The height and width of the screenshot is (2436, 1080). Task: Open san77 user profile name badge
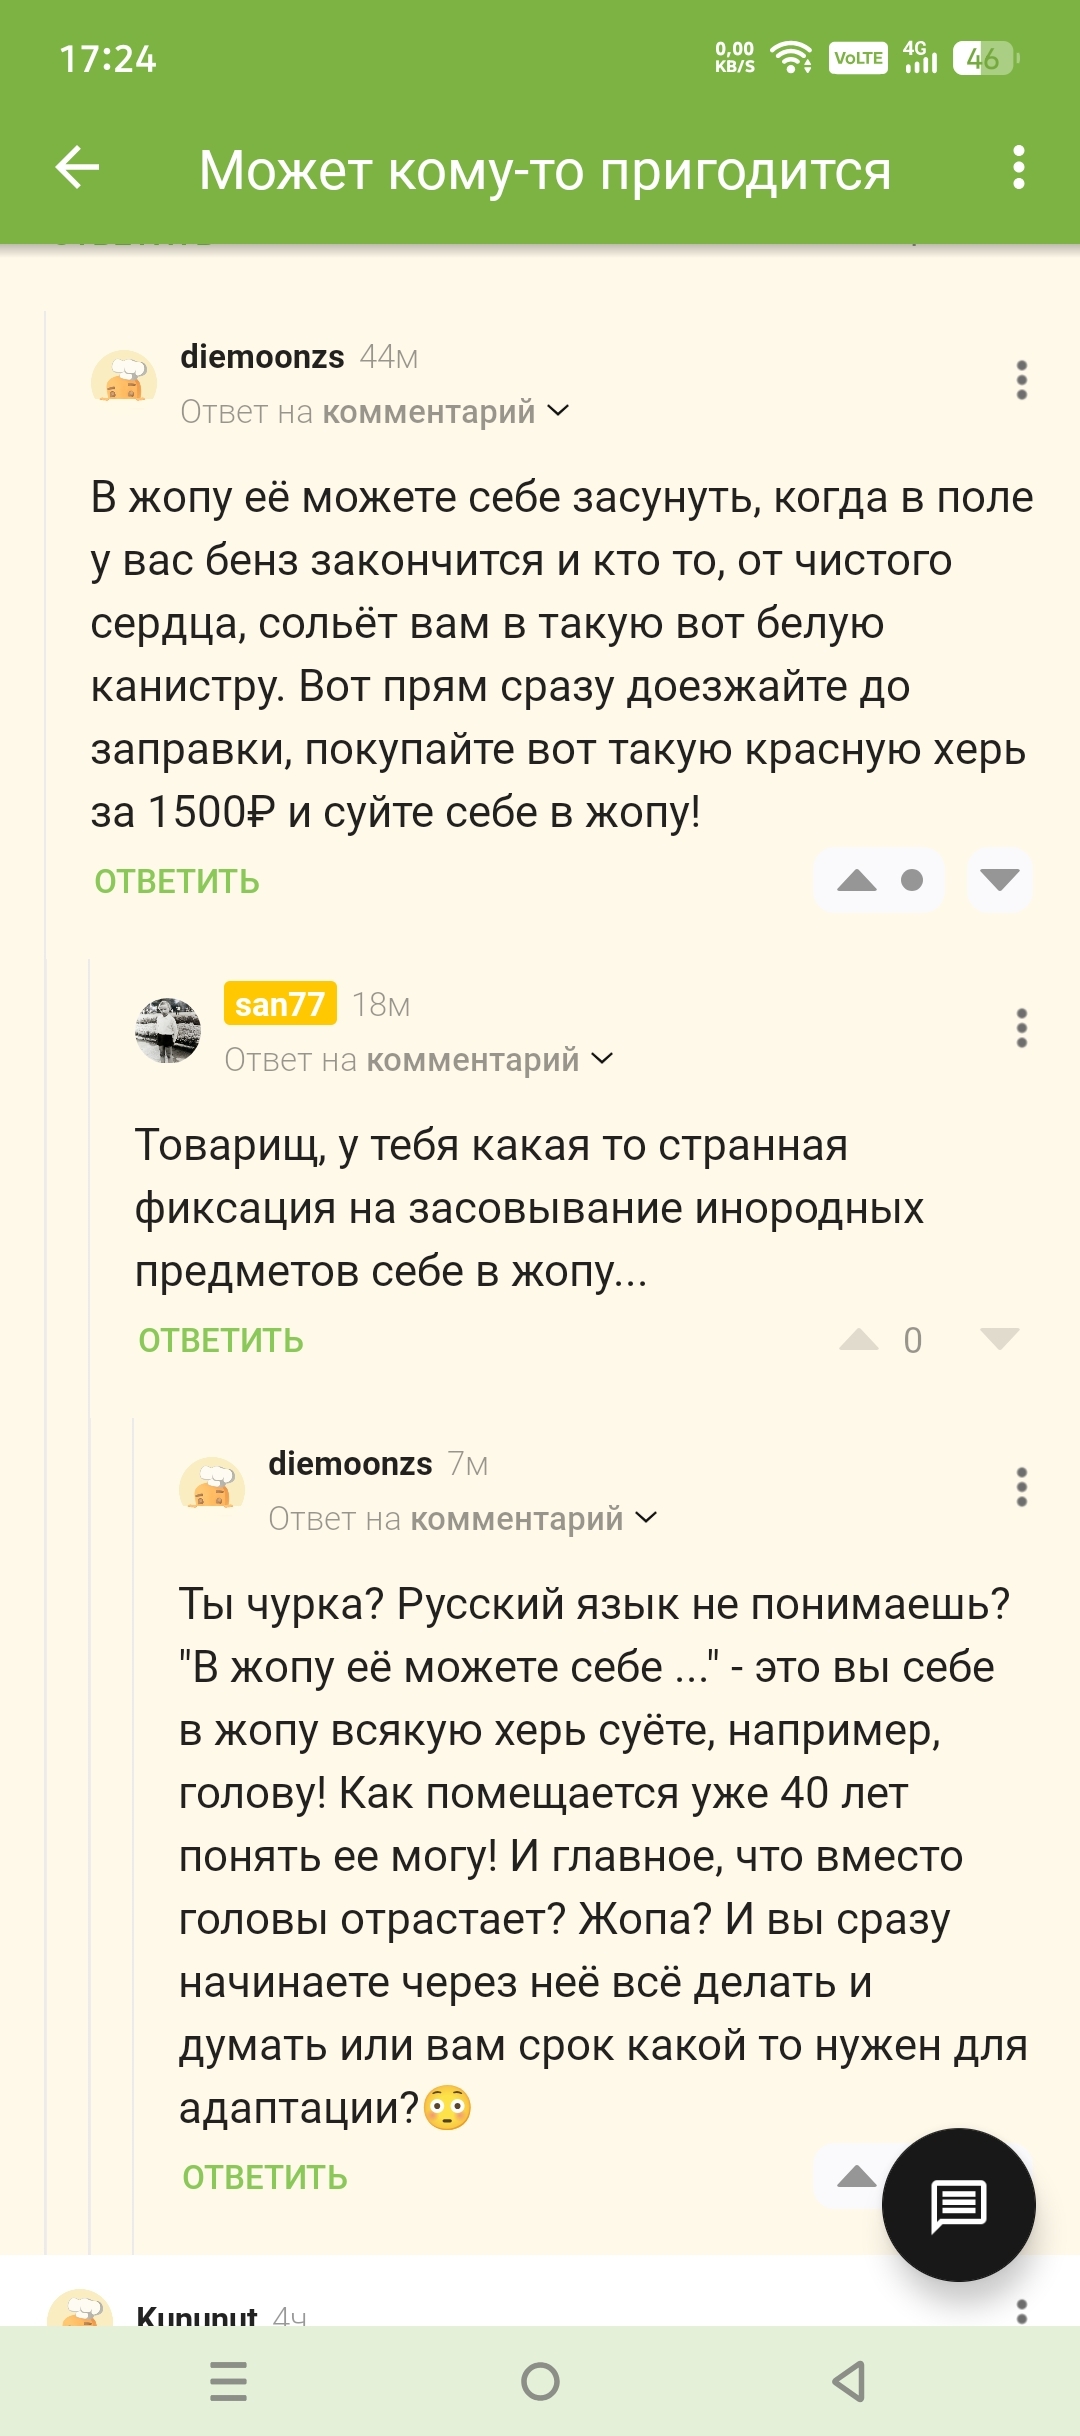point(280,1004)
